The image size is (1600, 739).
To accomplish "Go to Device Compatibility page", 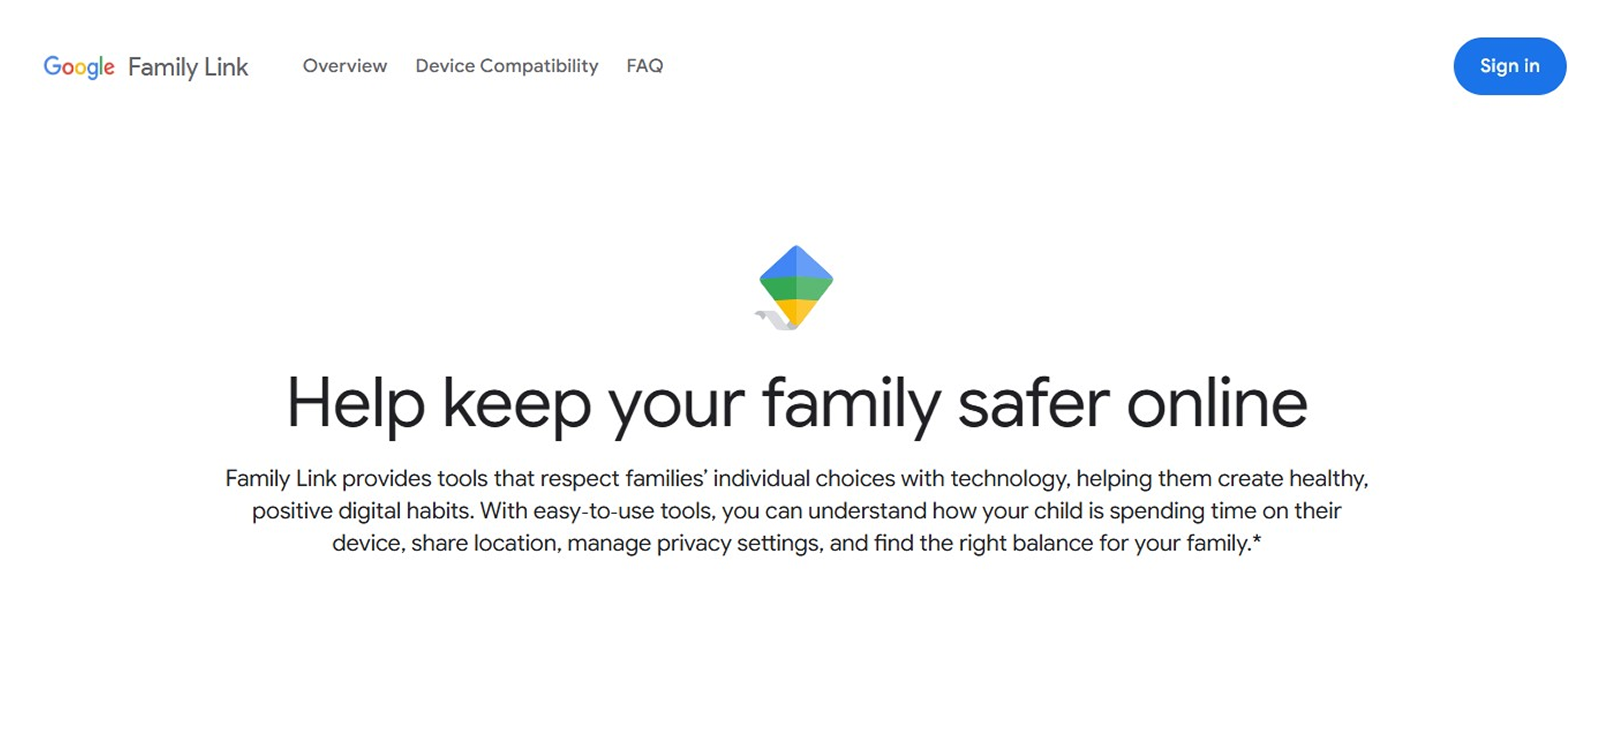I will click(x=507, y=66).
